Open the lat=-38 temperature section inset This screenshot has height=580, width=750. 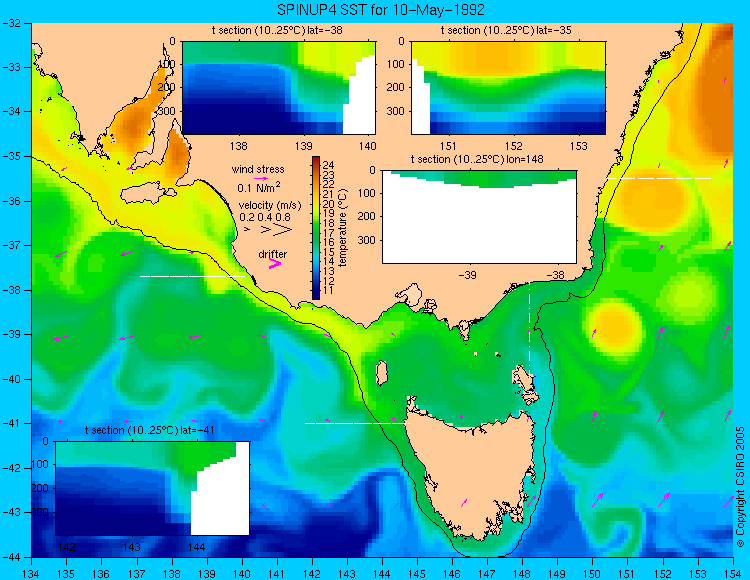(279, 88)
